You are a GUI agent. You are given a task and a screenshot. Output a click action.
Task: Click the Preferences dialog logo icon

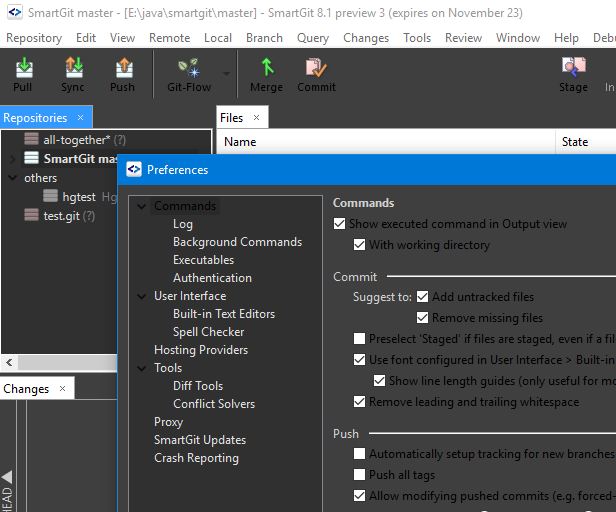click(x=134, y=169)
